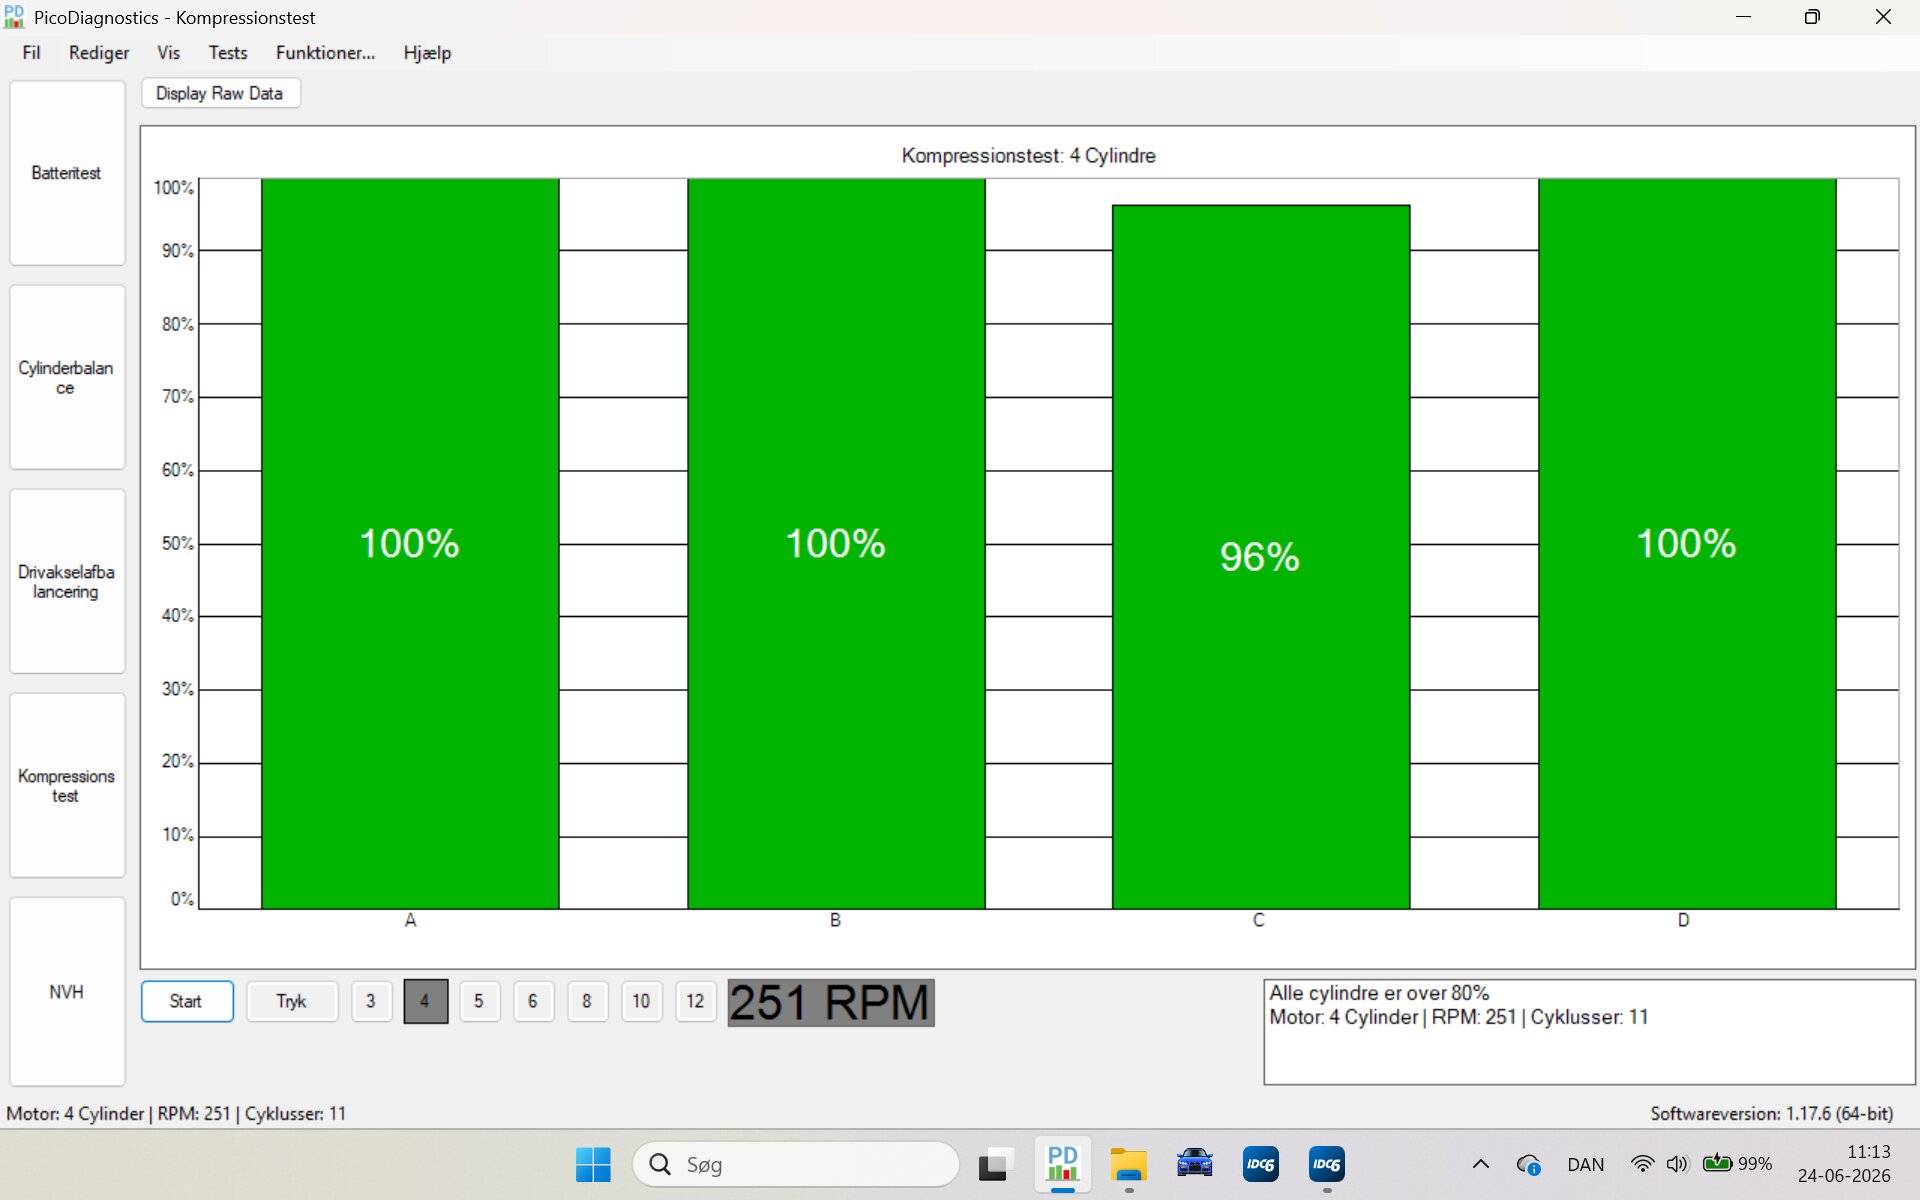Click chart title Kompressionstest: 4 Cylindre
Image resolution: width=1920 pixels, height=1200 pixels.
click(x=1028, y=156)
